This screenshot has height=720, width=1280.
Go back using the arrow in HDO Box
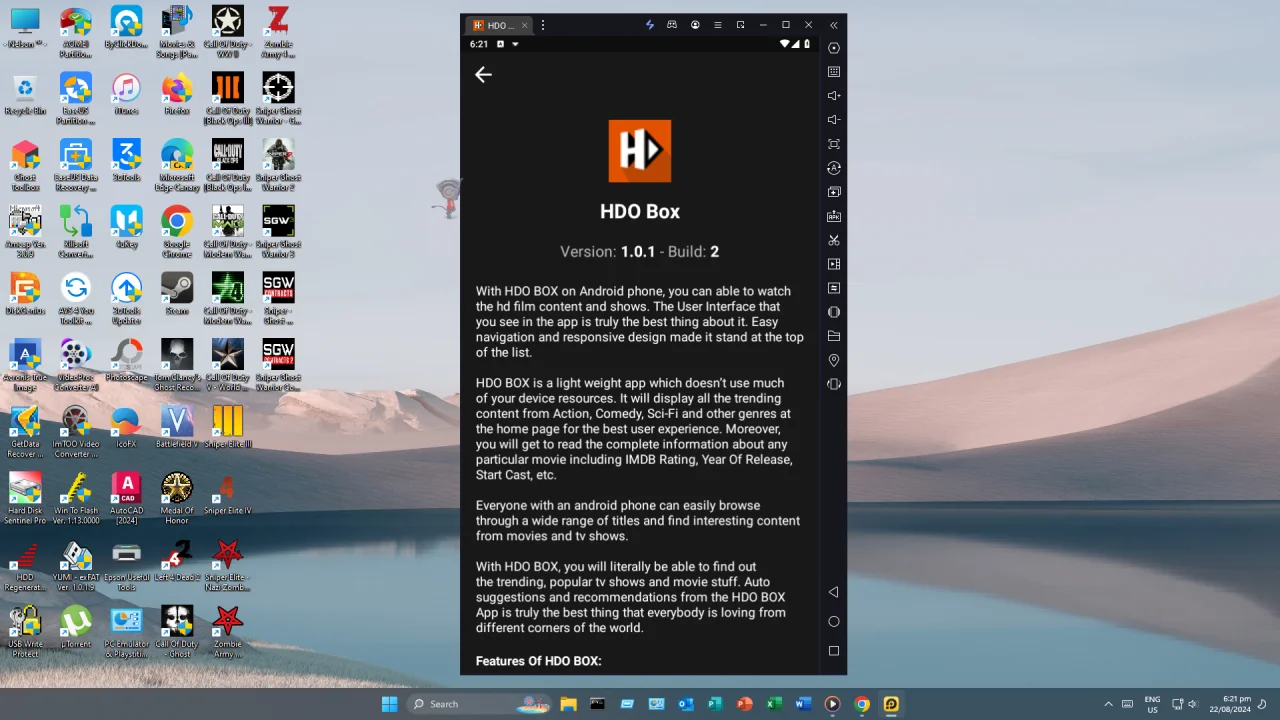coord(483,74)
